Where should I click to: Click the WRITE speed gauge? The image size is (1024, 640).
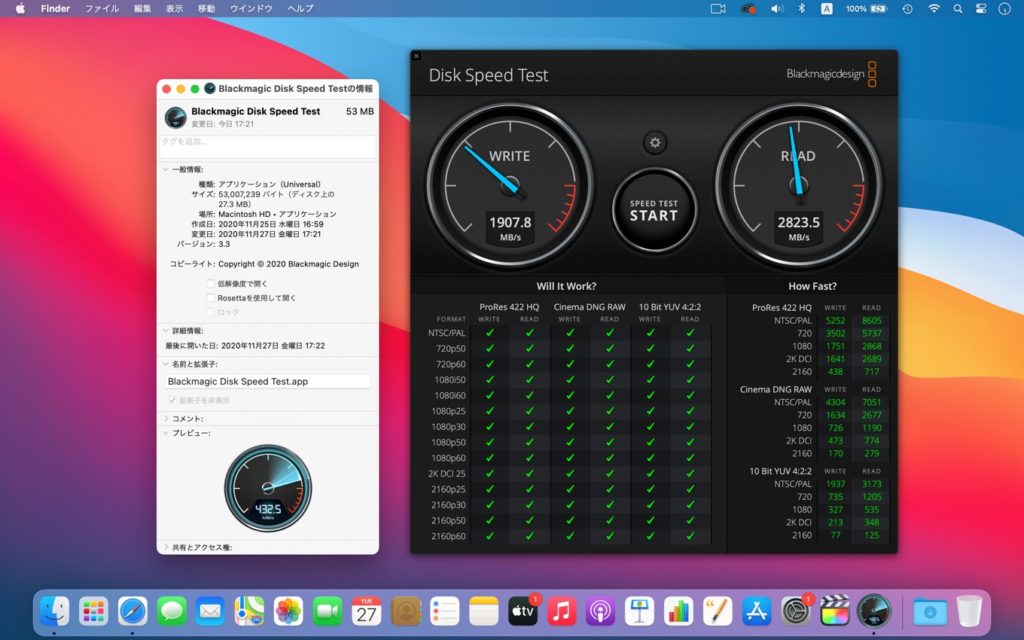(509, 185)
